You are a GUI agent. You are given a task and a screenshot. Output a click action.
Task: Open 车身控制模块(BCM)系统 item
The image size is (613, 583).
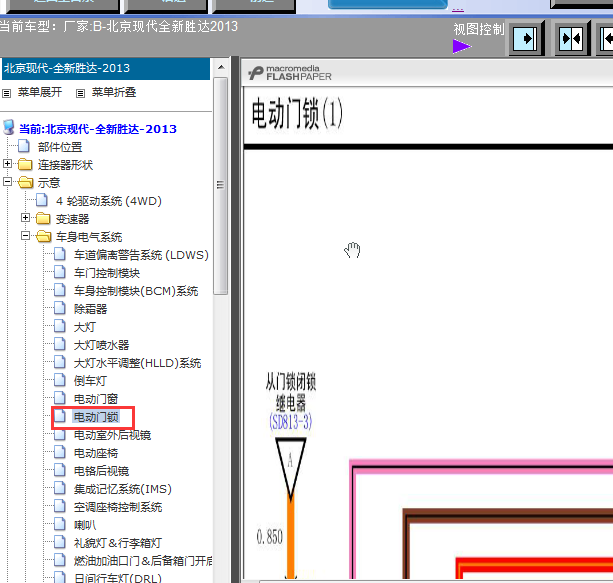pyautogui.click(x=136, y=291)
